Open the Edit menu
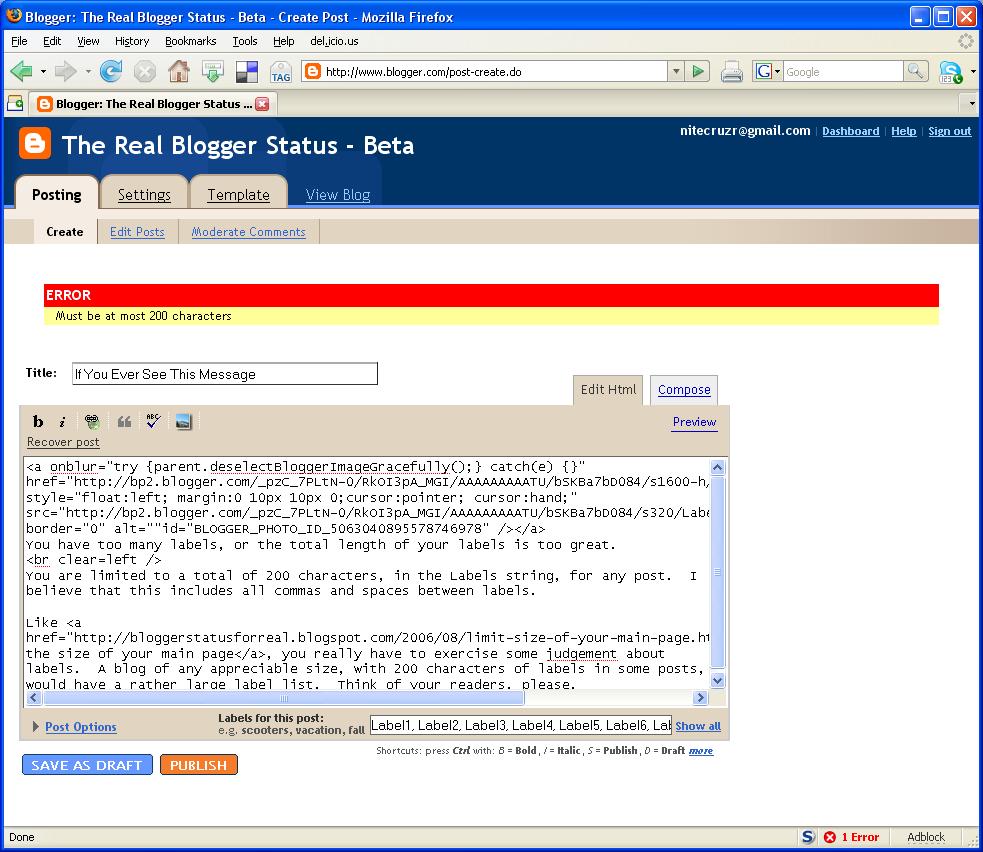The height and width of the screenshot is (852, 983). [52, 41]
